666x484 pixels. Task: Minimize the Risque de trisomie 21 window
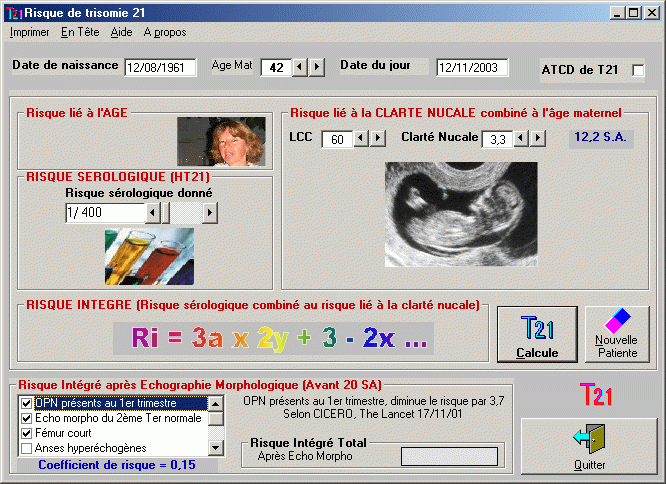point(618,13)
